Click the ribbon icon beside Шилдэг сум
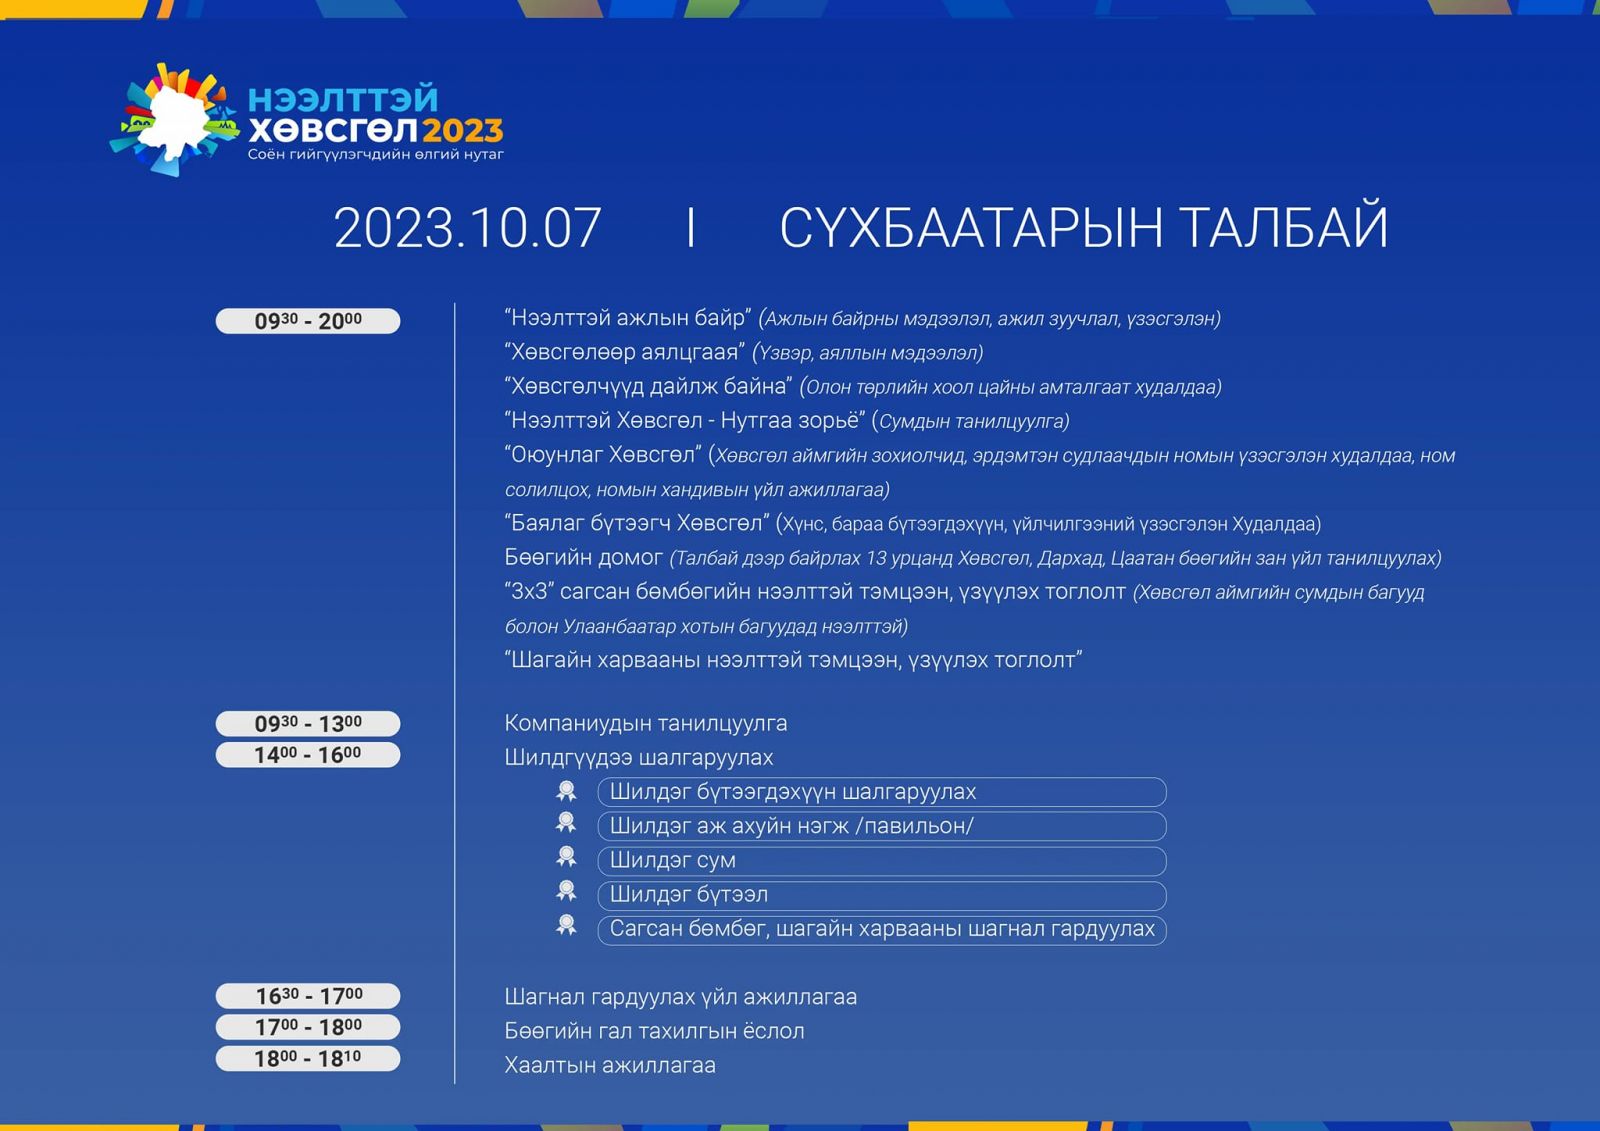 566,857
